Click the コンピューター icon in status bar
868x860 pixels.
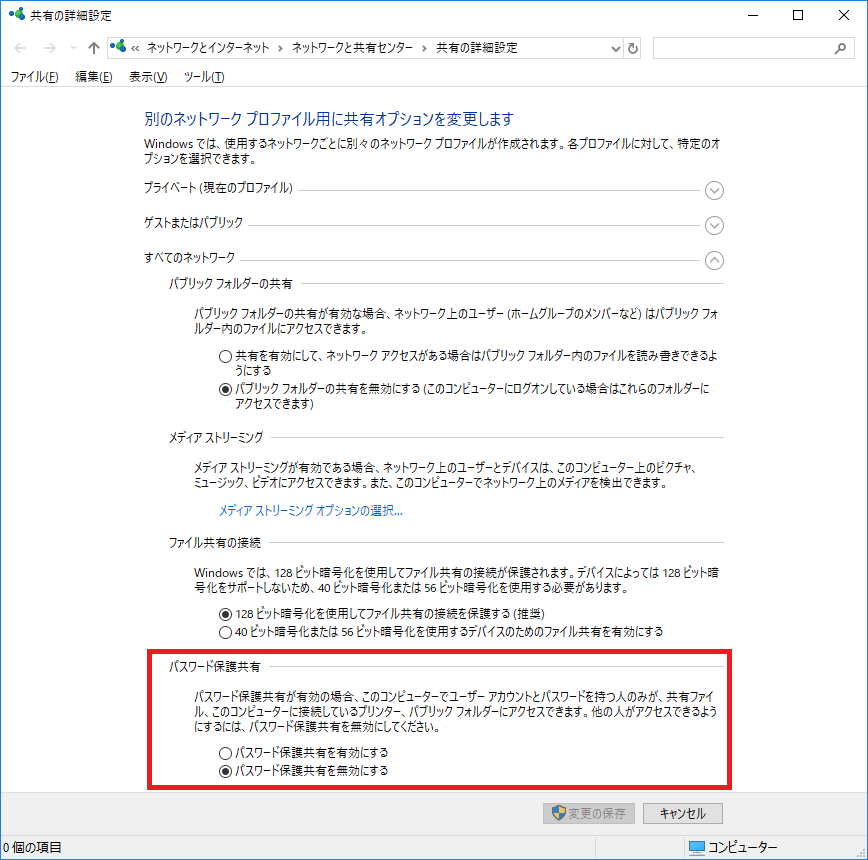pos(696,847)
